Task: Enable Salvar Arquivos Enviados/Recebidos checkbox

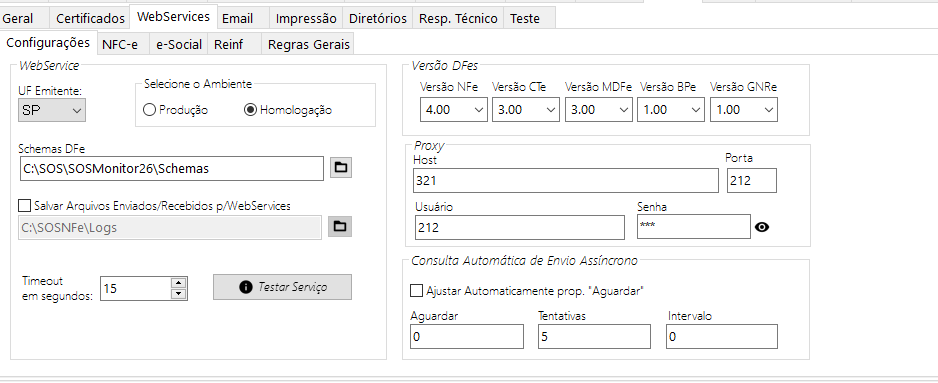Action: click(x=24, y=206)
